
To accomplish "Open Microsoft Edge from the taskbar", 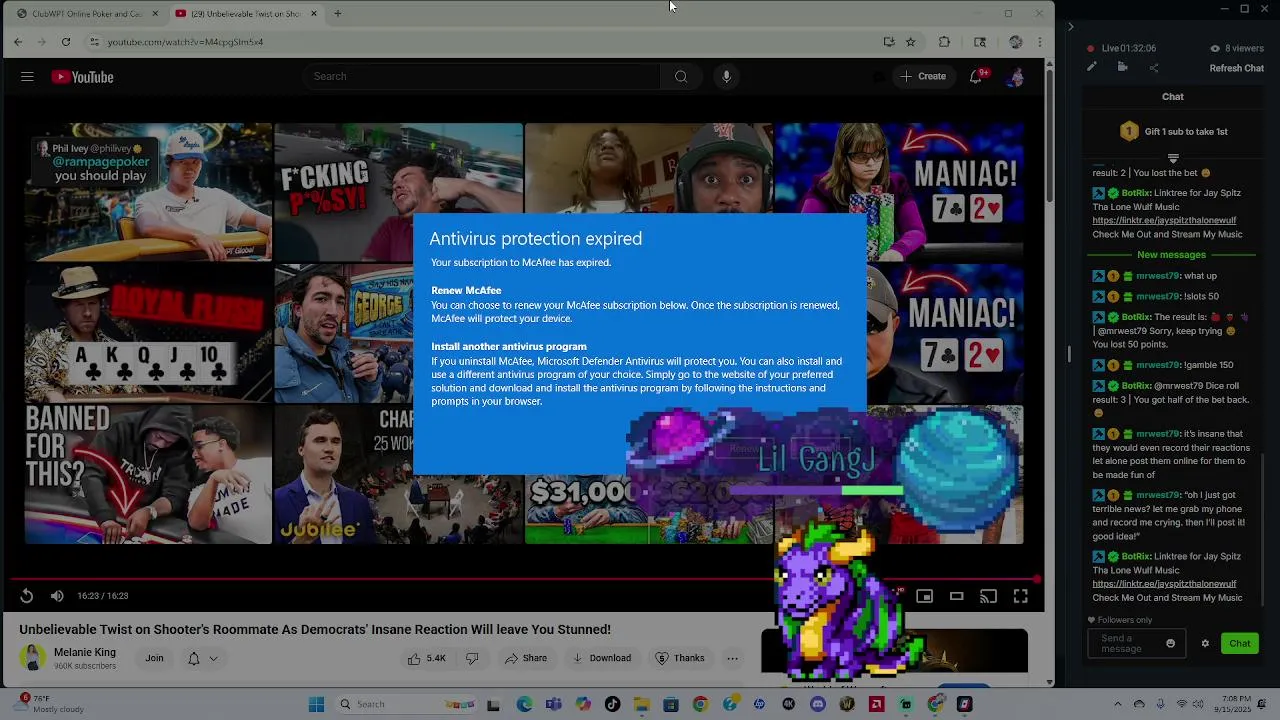I will pyautogui.click(x=525, y=705).
